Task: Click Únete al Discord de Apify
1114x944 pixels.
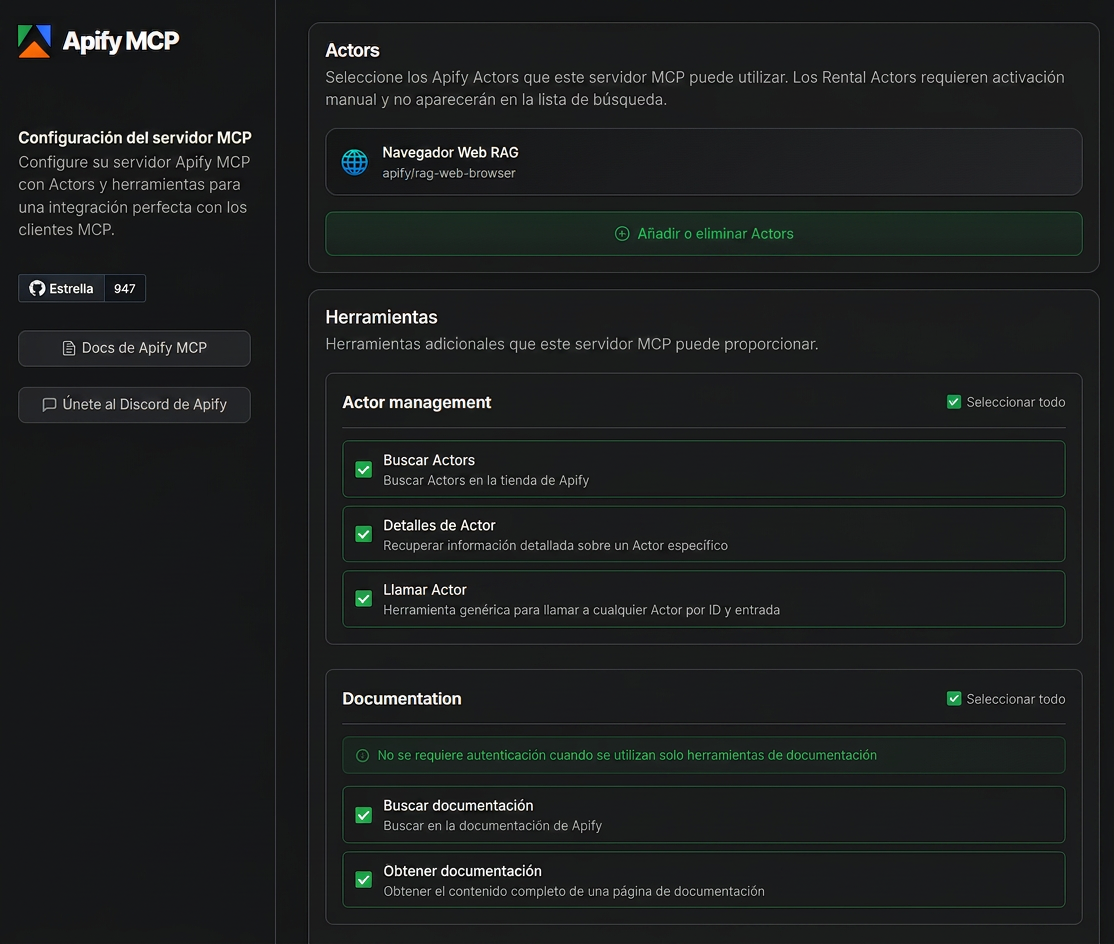Action: pos(134,405)
